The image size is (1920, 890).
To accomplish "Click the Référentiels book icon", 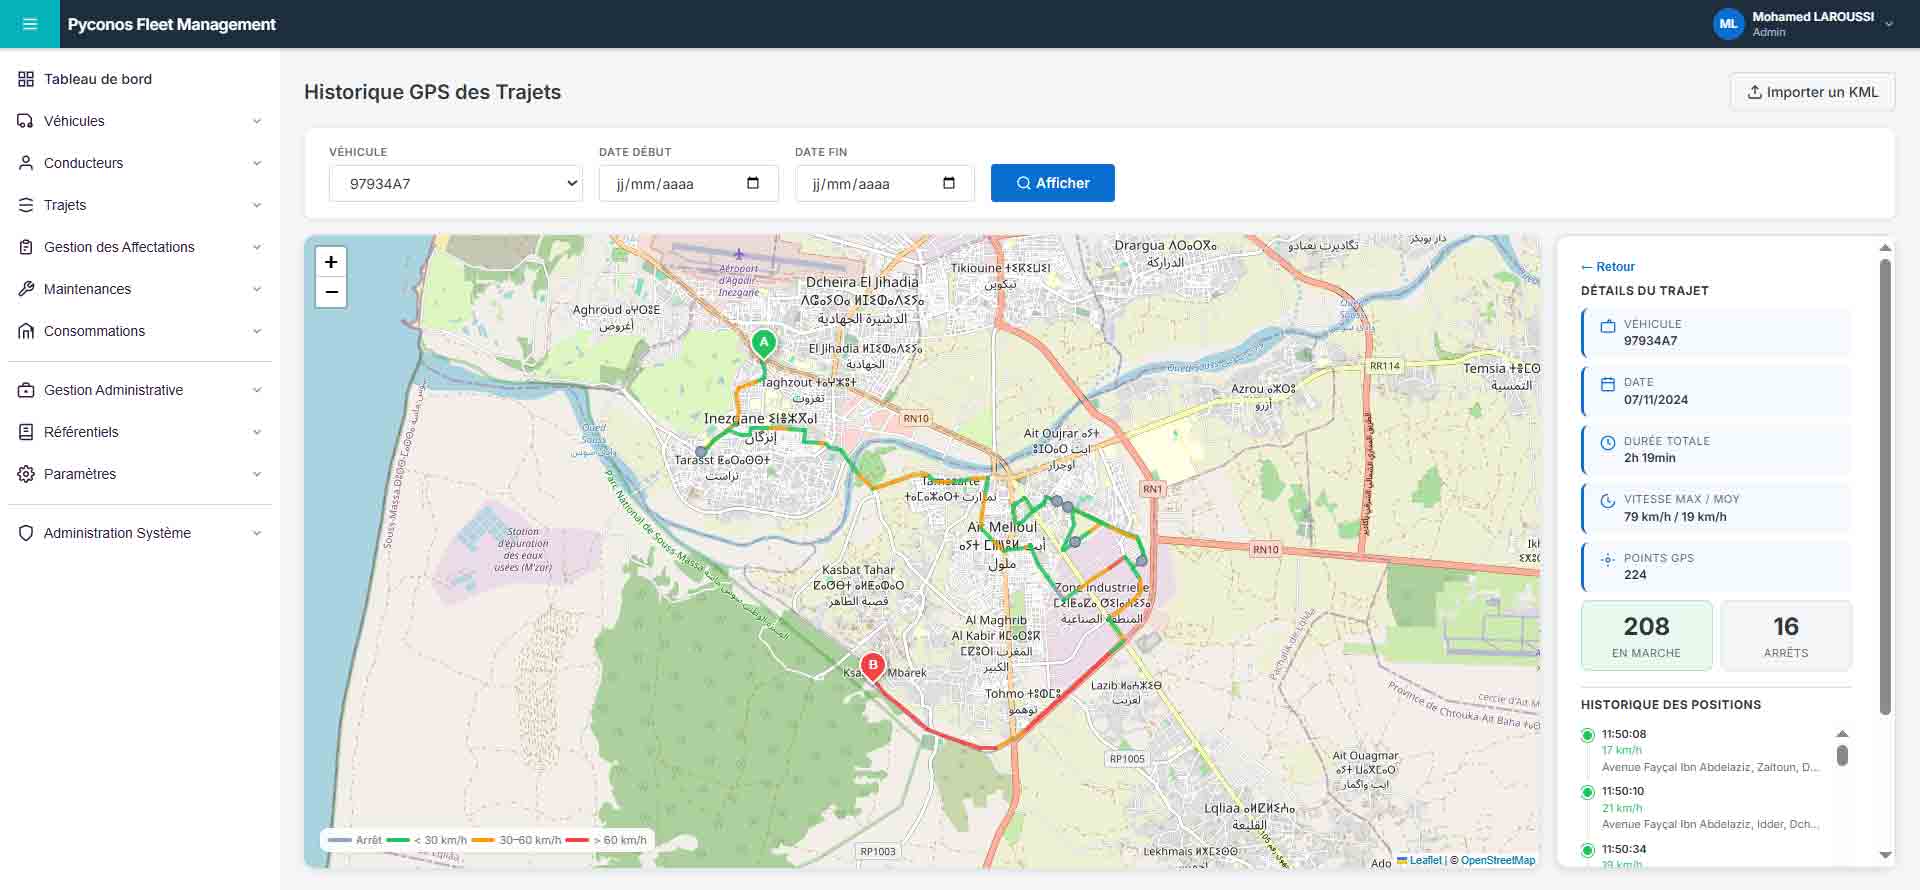I will tap(26, 432).
